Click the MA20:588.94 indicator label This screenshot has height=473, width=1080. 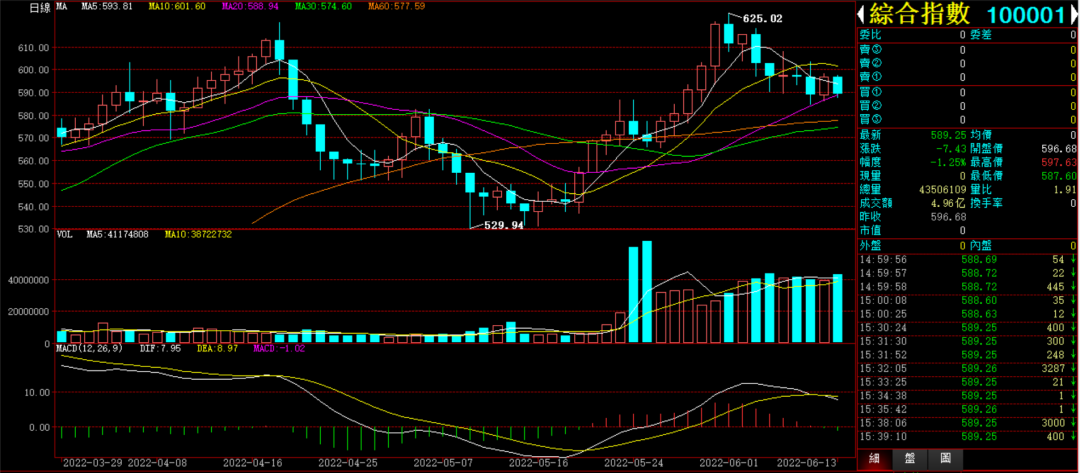click(x=250, y=6)
